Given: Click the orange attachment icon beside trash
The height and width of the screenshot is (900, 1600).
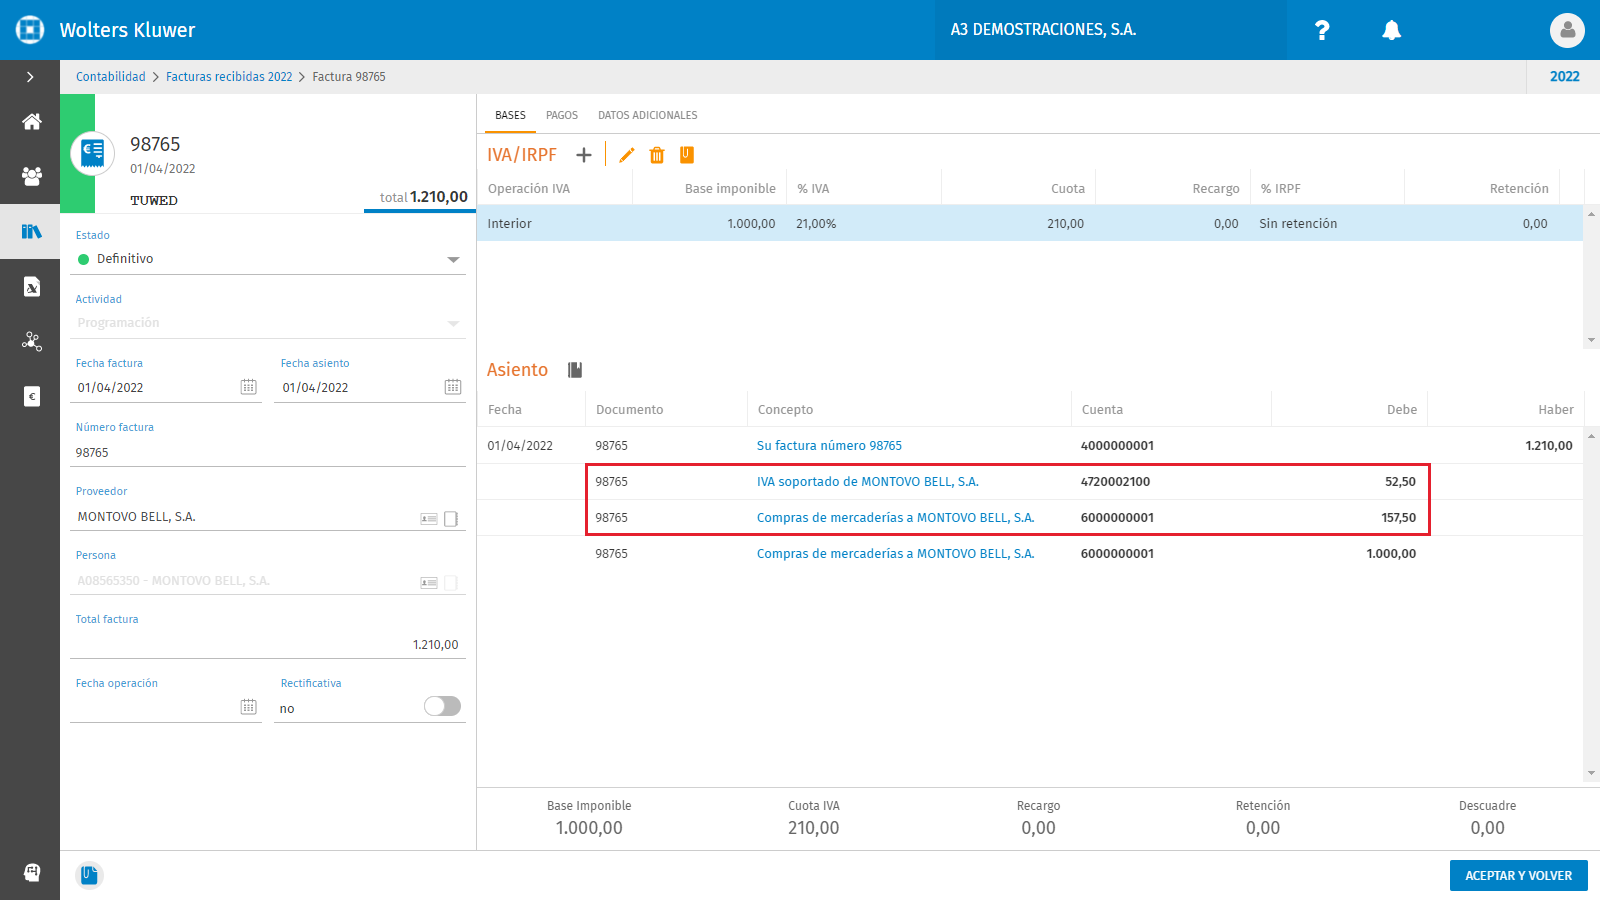Looking at the screenshot, I should pyautogui.click(x=687, y=155).
